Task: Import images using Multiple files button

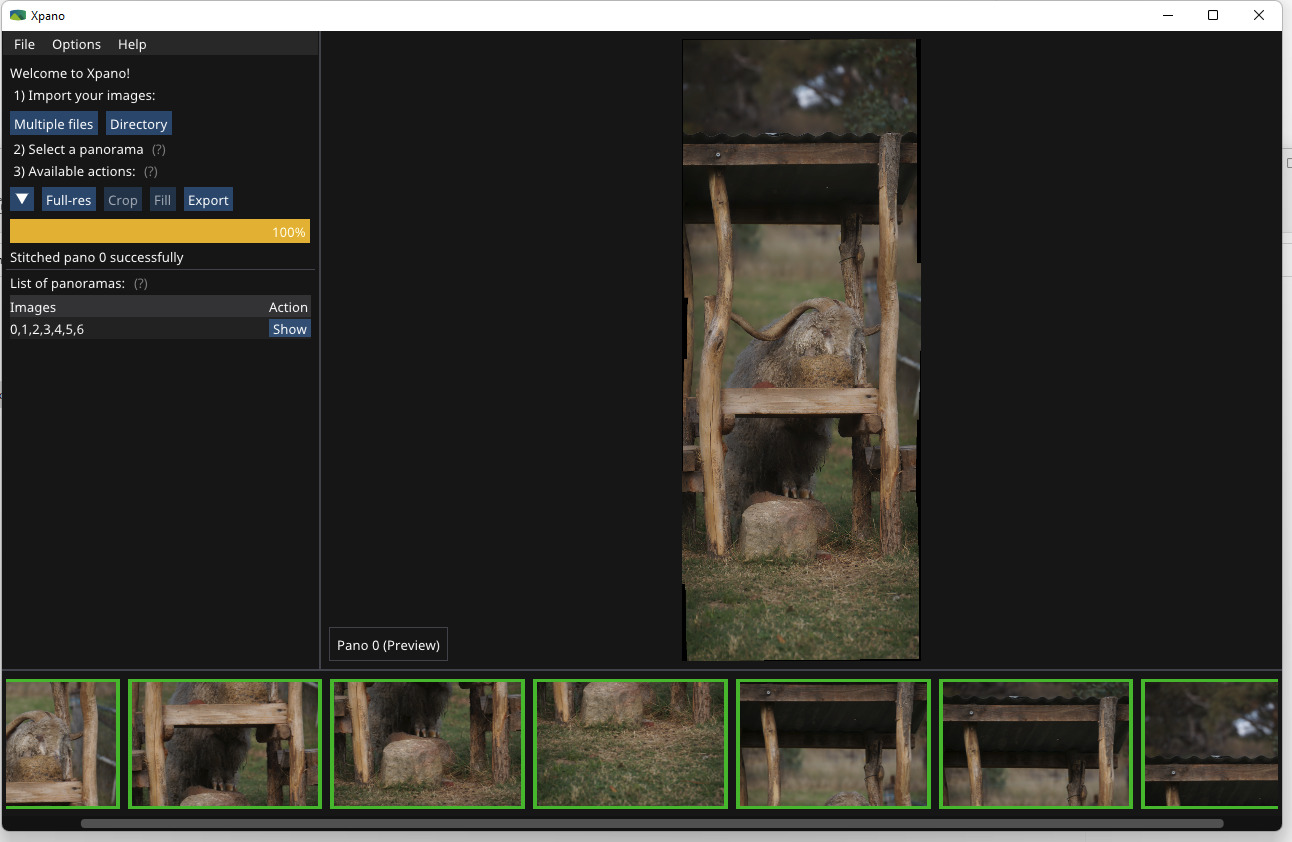Action: [x=54, y=124]
